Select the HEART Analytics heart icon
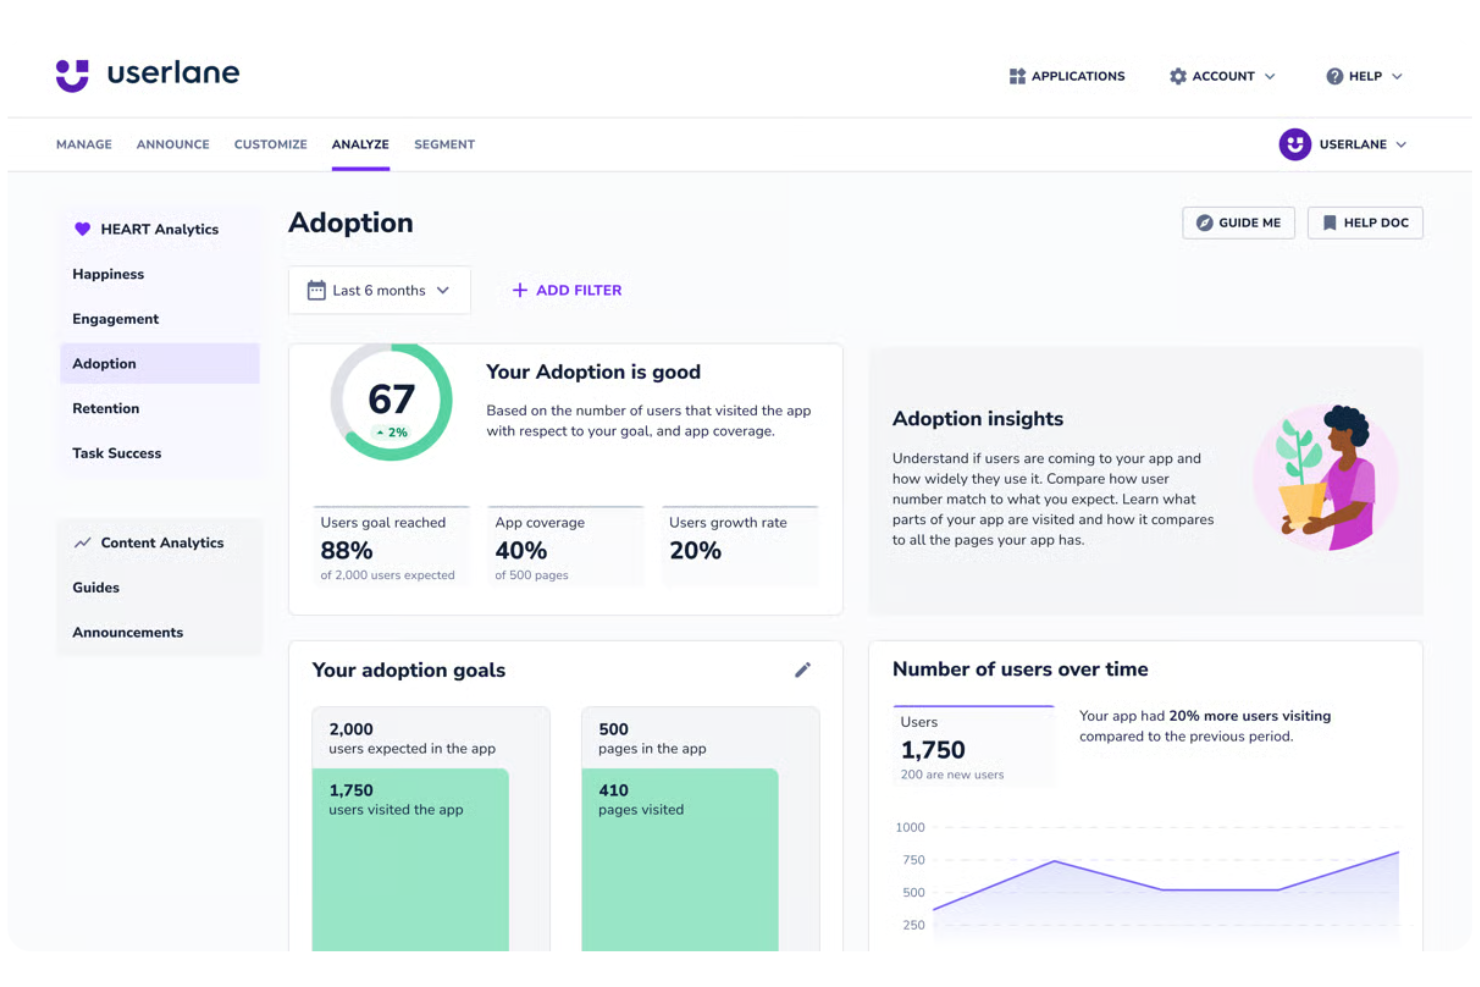Screen dimensions: 1480x987 (x=83, y=228)
